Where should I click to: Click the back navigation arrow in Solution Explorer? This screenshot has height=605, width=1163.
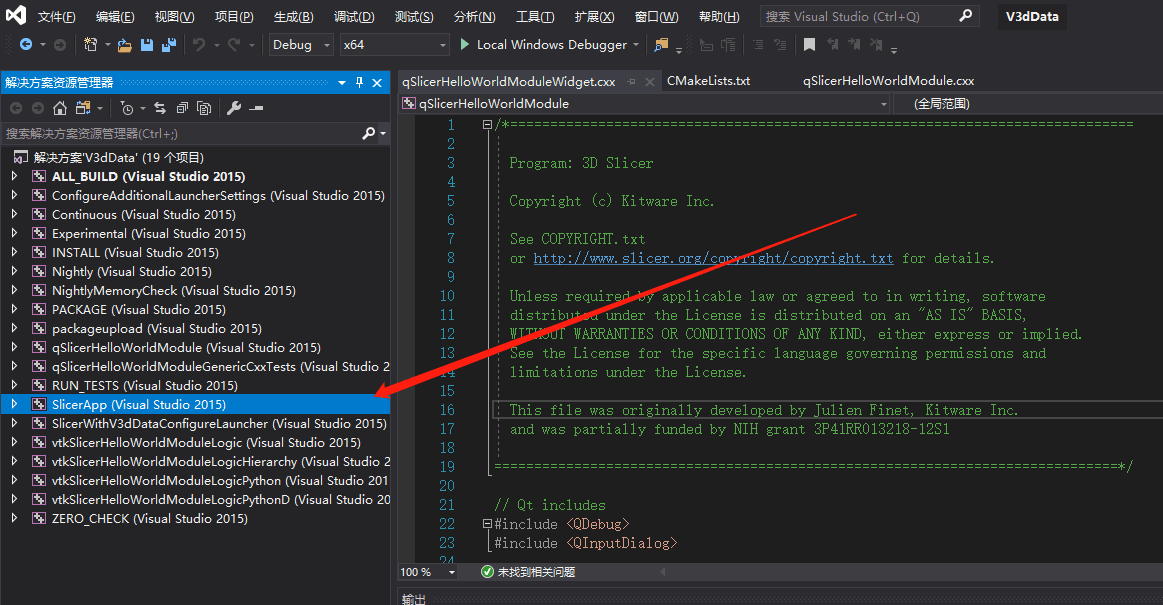16,107
